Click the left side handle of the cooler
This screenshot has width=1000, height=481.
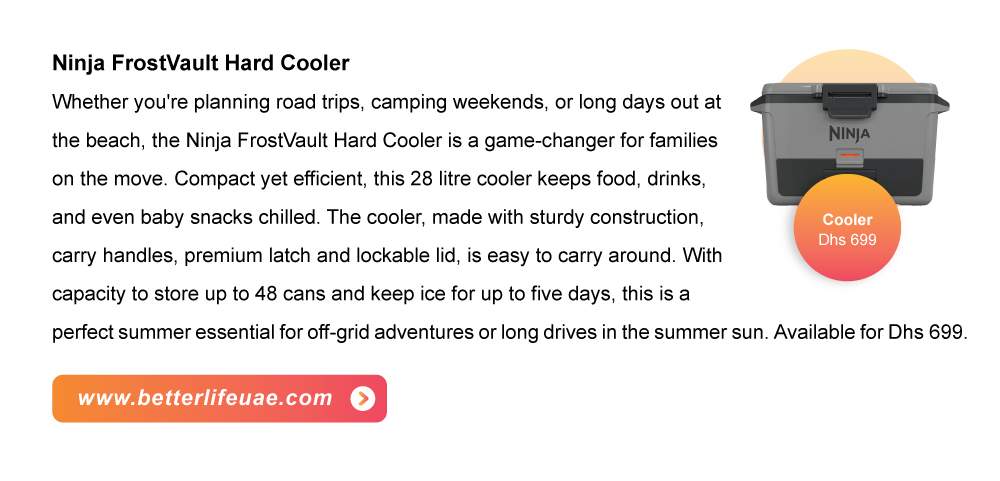pyautogui.click(x=758, y=104)
